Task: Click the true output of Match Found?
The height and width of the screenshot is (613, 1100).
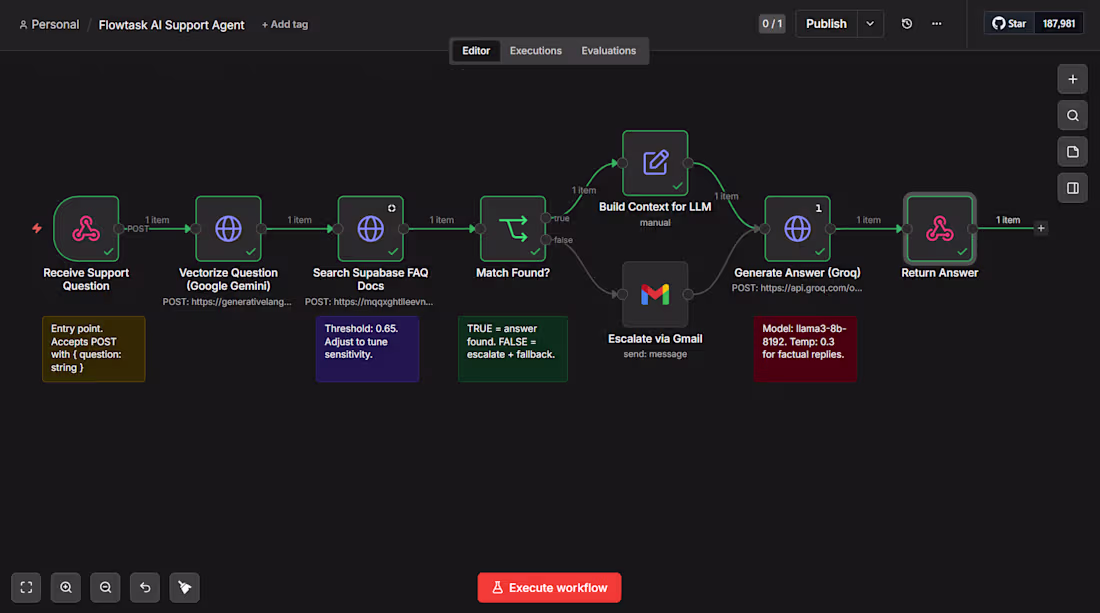Action: pos(546,218)
